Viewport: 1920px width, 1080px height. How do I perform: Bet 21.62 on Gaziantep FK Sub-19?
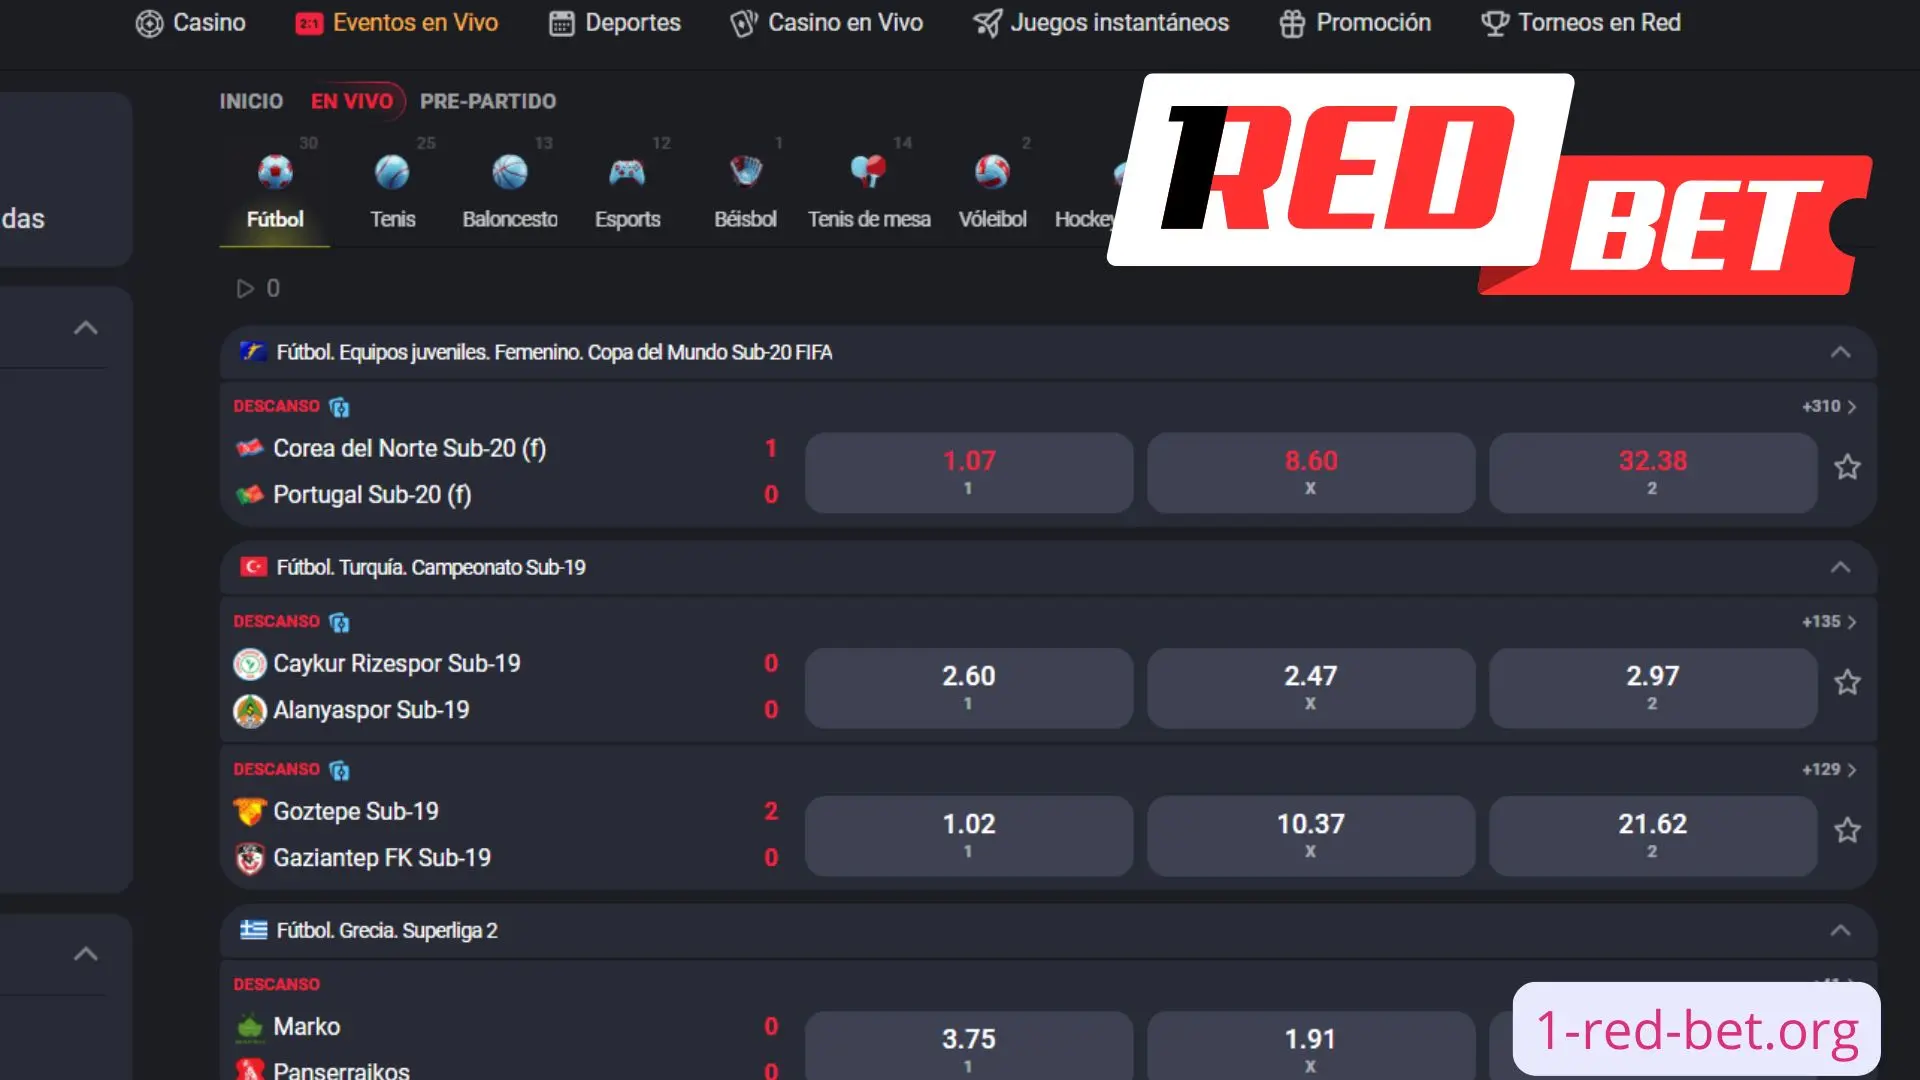pos(1652,836)
